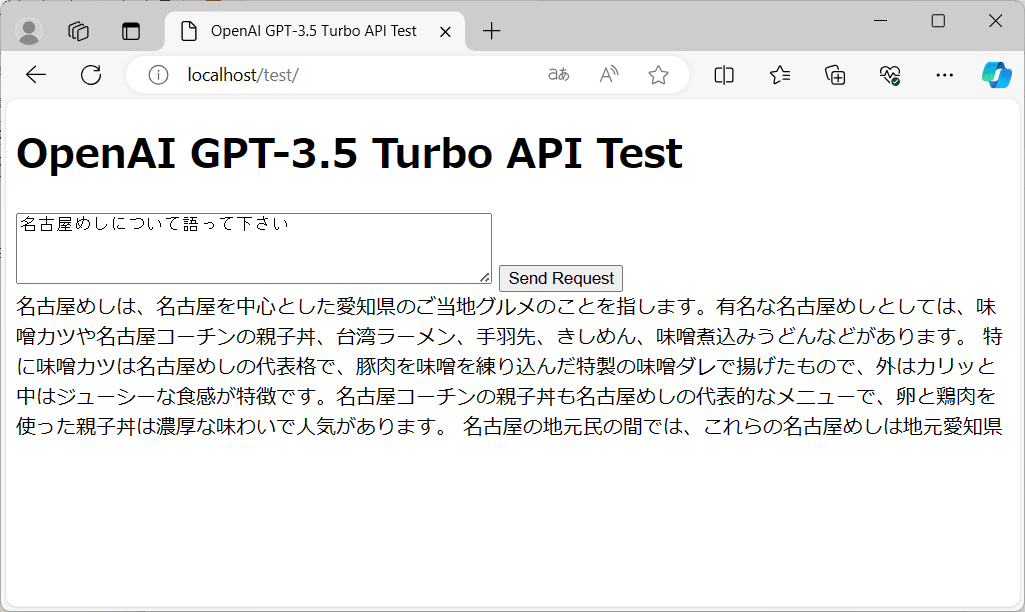Click the response line starting 噌カツや名古屋コーチン

(509, 336)
